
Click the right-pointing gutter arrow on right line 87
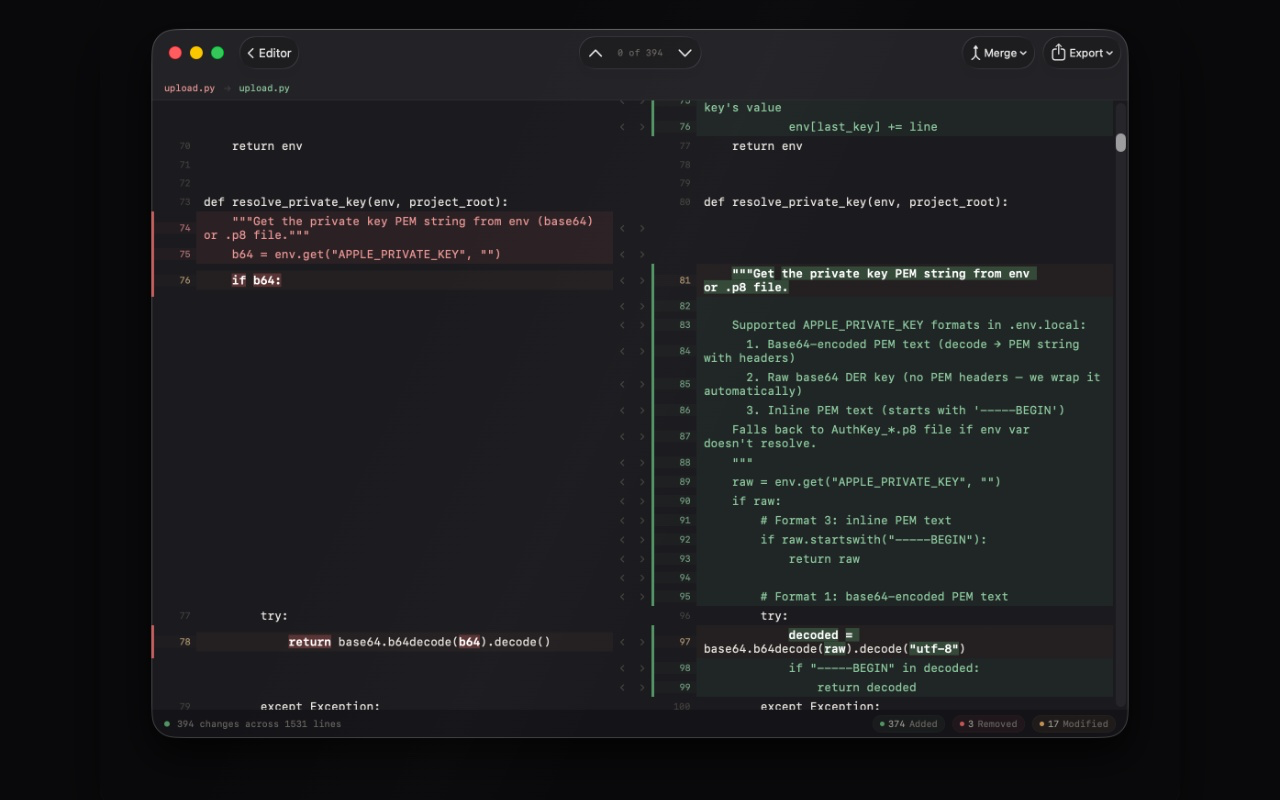click(x=642, y=437)
